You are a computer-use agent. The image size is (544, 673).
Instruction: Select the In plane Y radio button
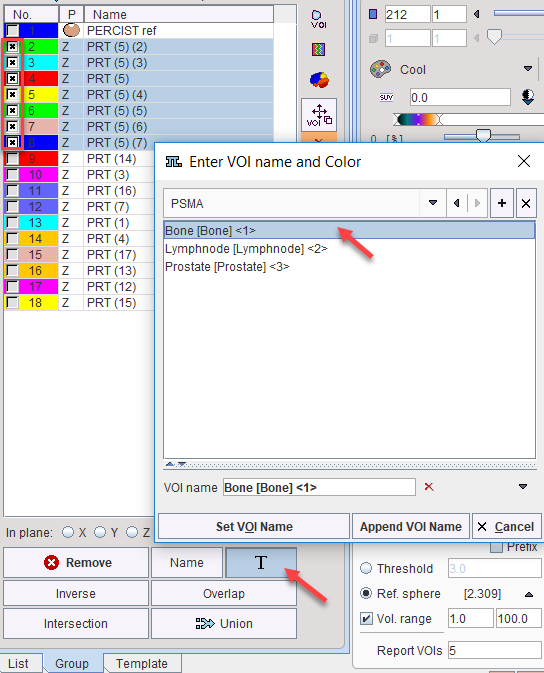(x=100, y=532)
